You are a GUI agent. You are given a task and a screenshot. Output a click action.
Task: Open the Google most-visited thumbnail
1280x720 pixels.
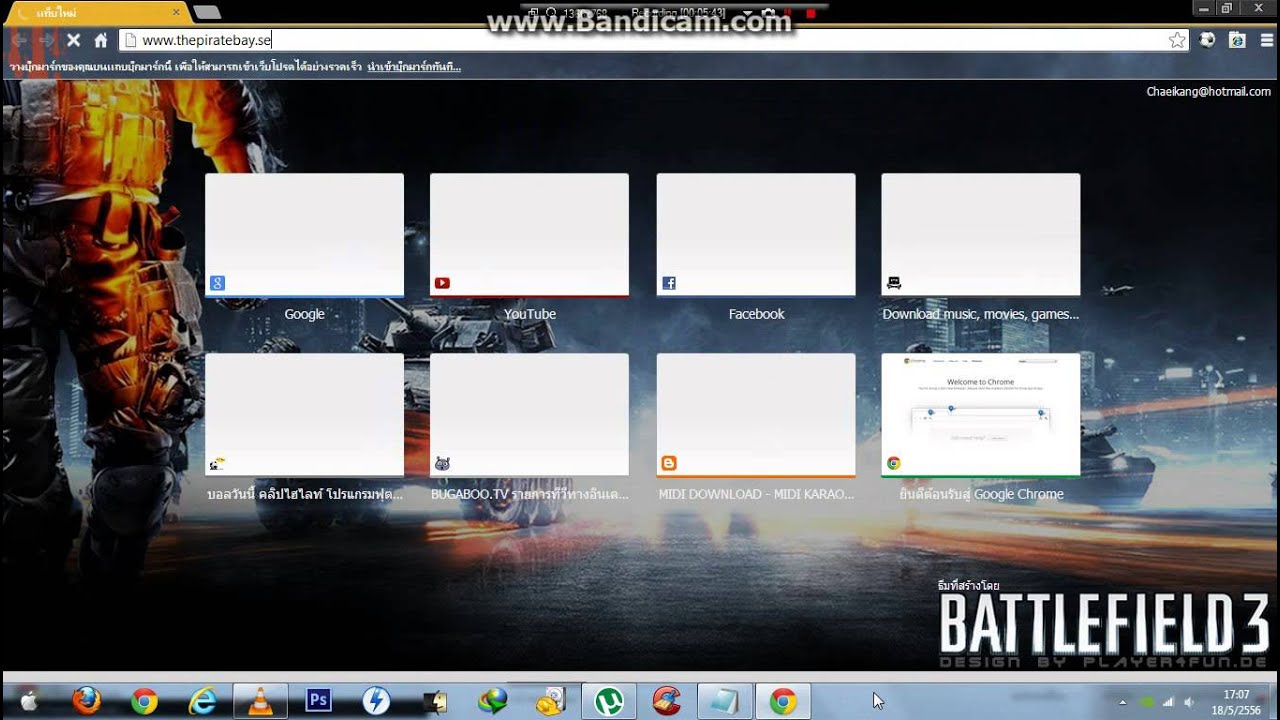304,235
